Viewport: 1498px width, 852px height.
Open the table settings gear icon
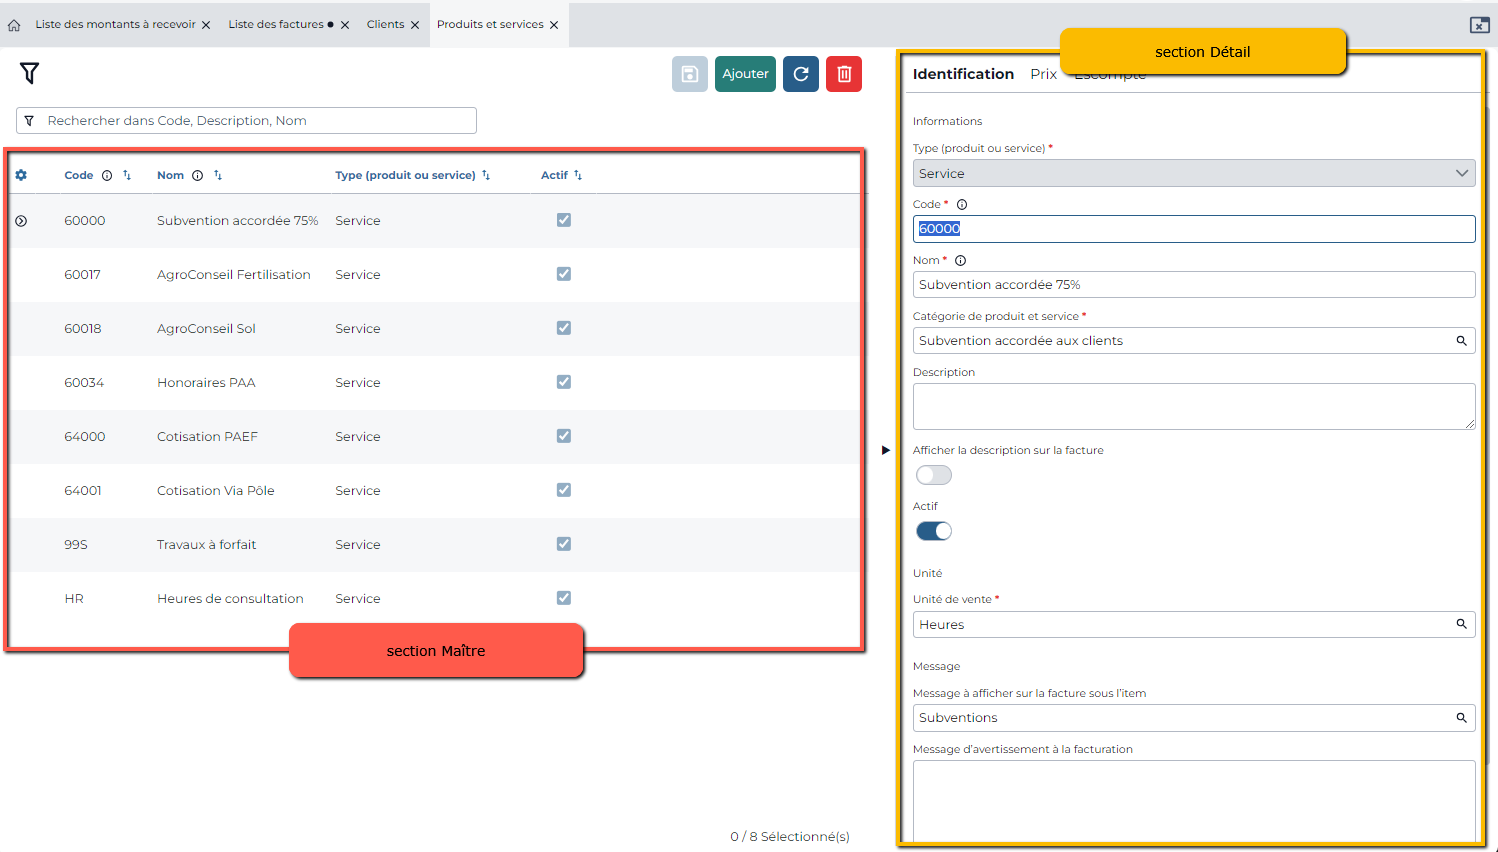coord(21,175)
